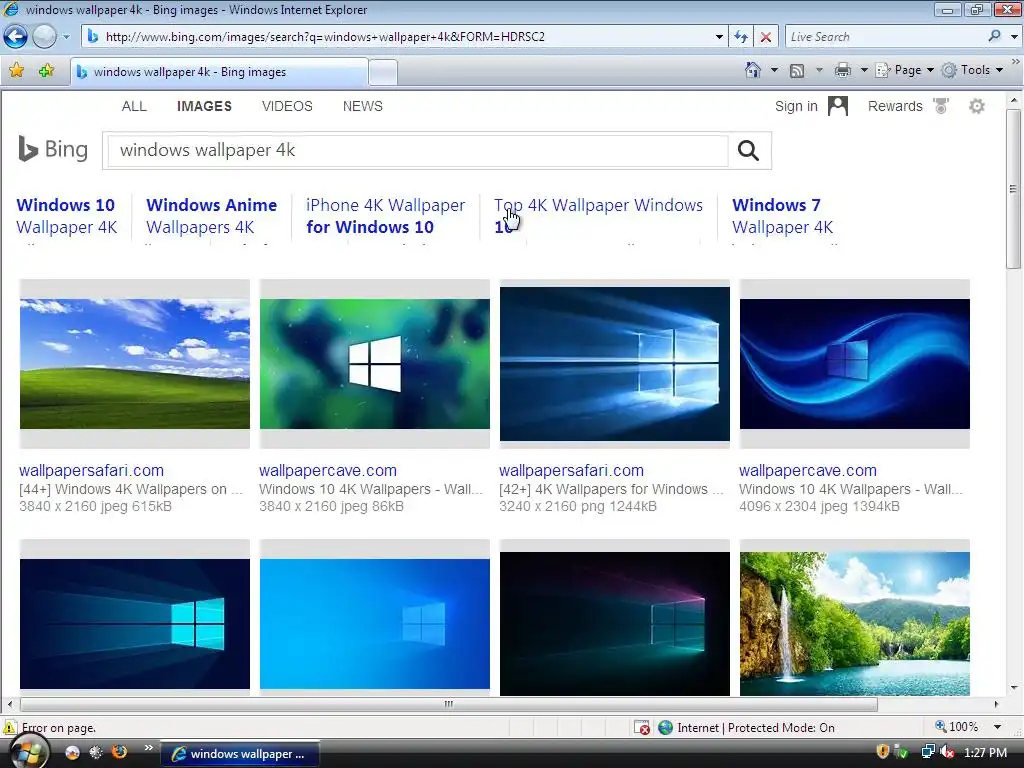Open Top 4K Wallpaper Windows 10 suggestion
The image size is (1024, 768).
point(598,216)
